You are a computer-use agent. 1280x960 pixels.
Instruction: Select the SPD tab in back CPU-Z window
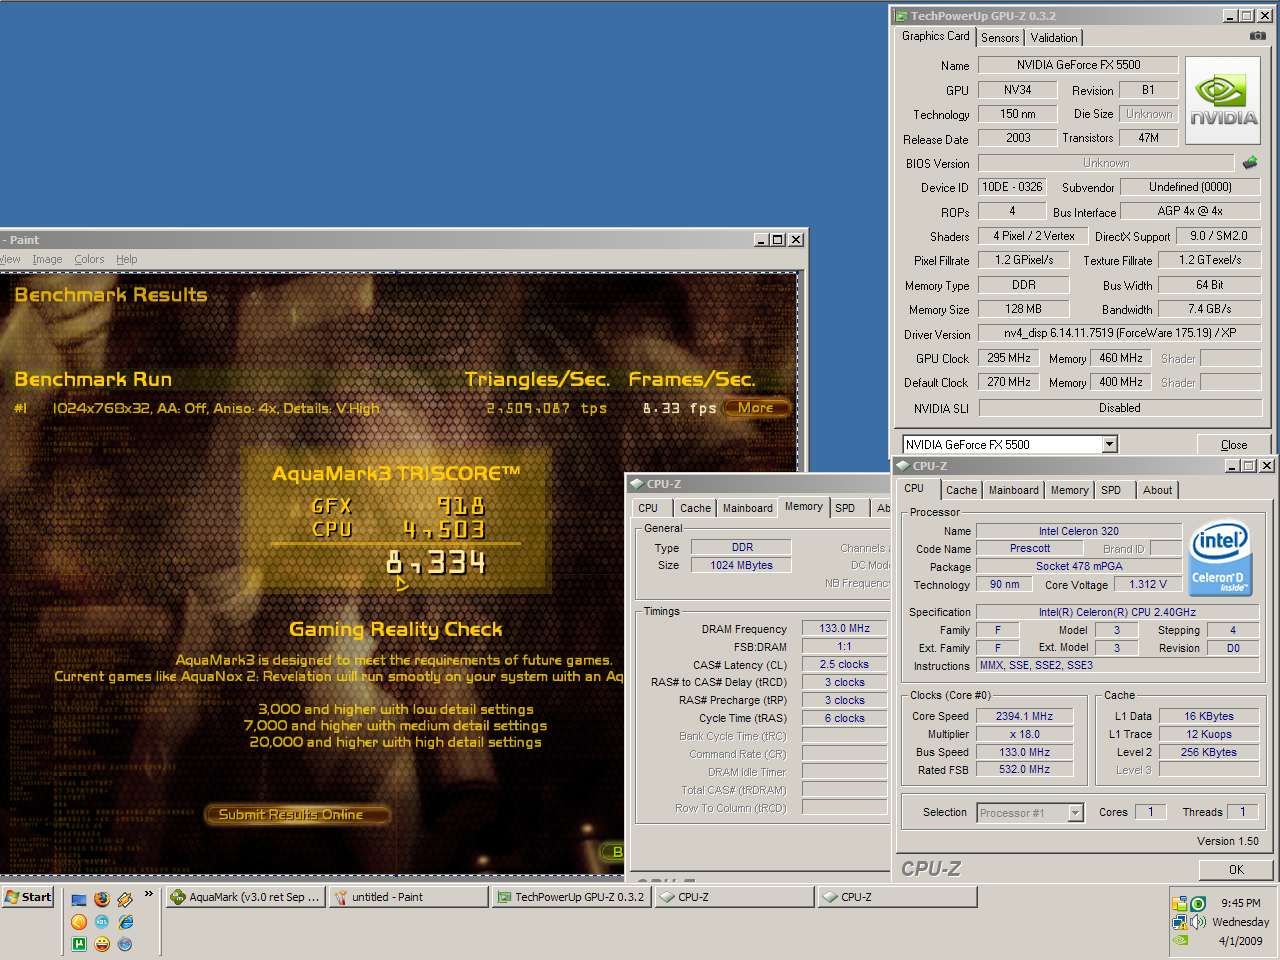point(845,508)
